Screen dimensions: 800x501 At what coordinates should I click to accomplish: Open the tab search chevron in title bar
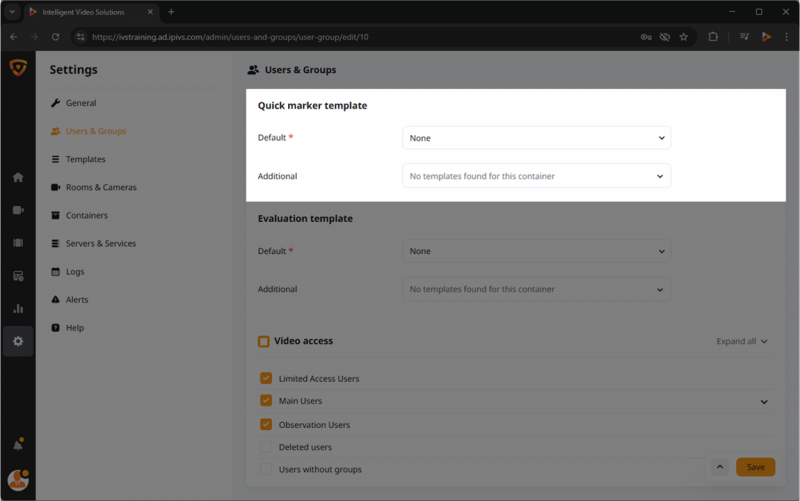[12, 12]
